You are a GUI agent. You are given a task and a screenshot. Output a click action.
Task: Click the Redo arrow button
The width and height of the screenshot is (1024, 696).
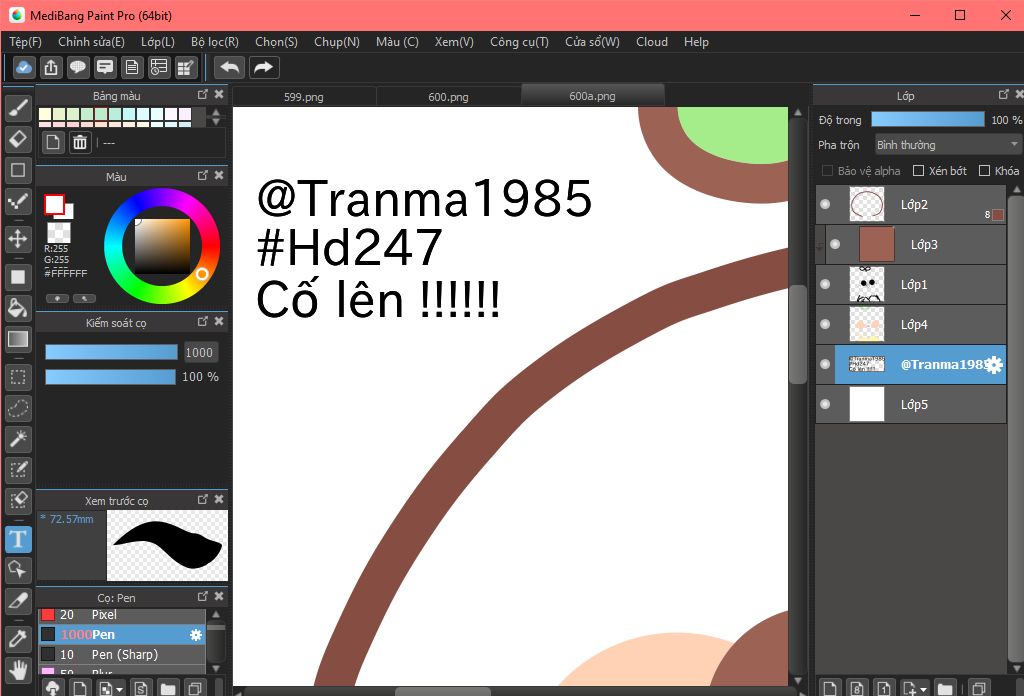click(x=263, y=67)
